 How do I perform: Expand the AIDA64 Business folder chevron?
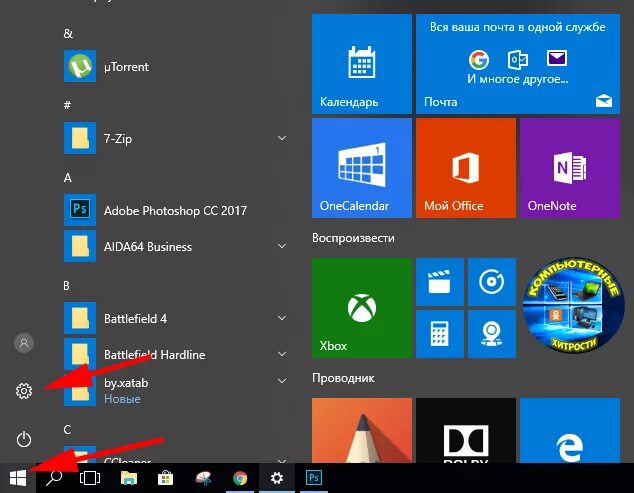click(282, 246)
